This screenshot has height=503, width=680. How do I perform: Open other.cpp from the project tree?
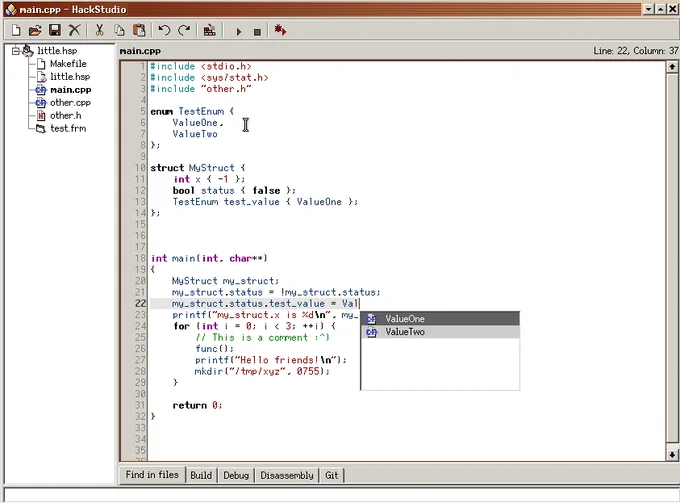(70, 103)
